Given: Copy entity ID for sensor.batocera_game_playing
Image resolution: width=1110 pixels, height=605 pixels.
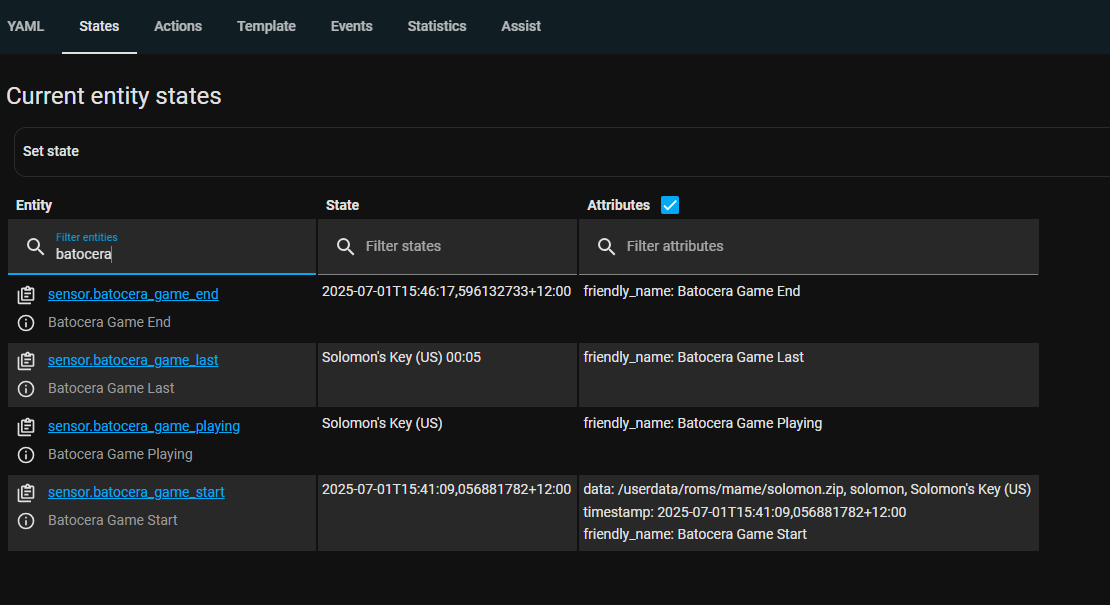Looking at the screenshot, I should click(x=26, y=427).
